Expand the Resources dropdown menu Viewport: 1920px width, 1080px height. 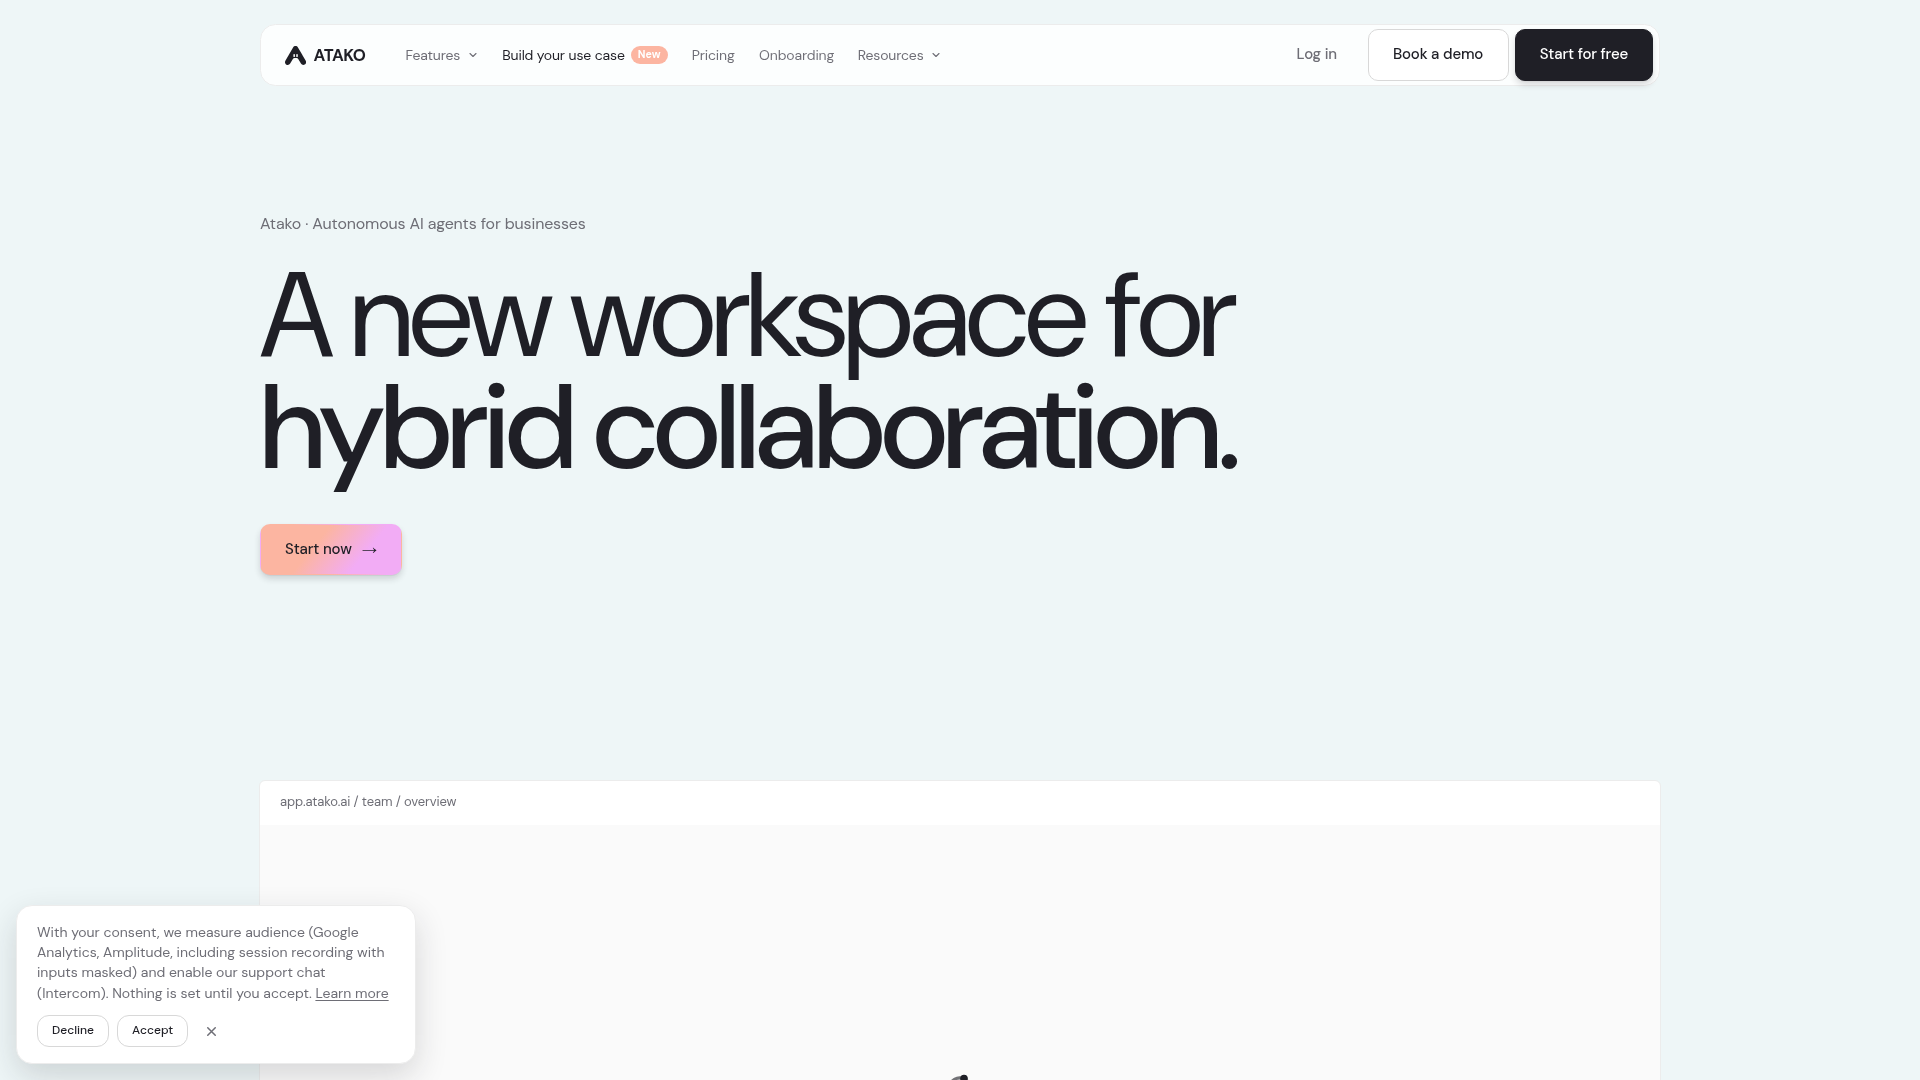pos(899,55)
